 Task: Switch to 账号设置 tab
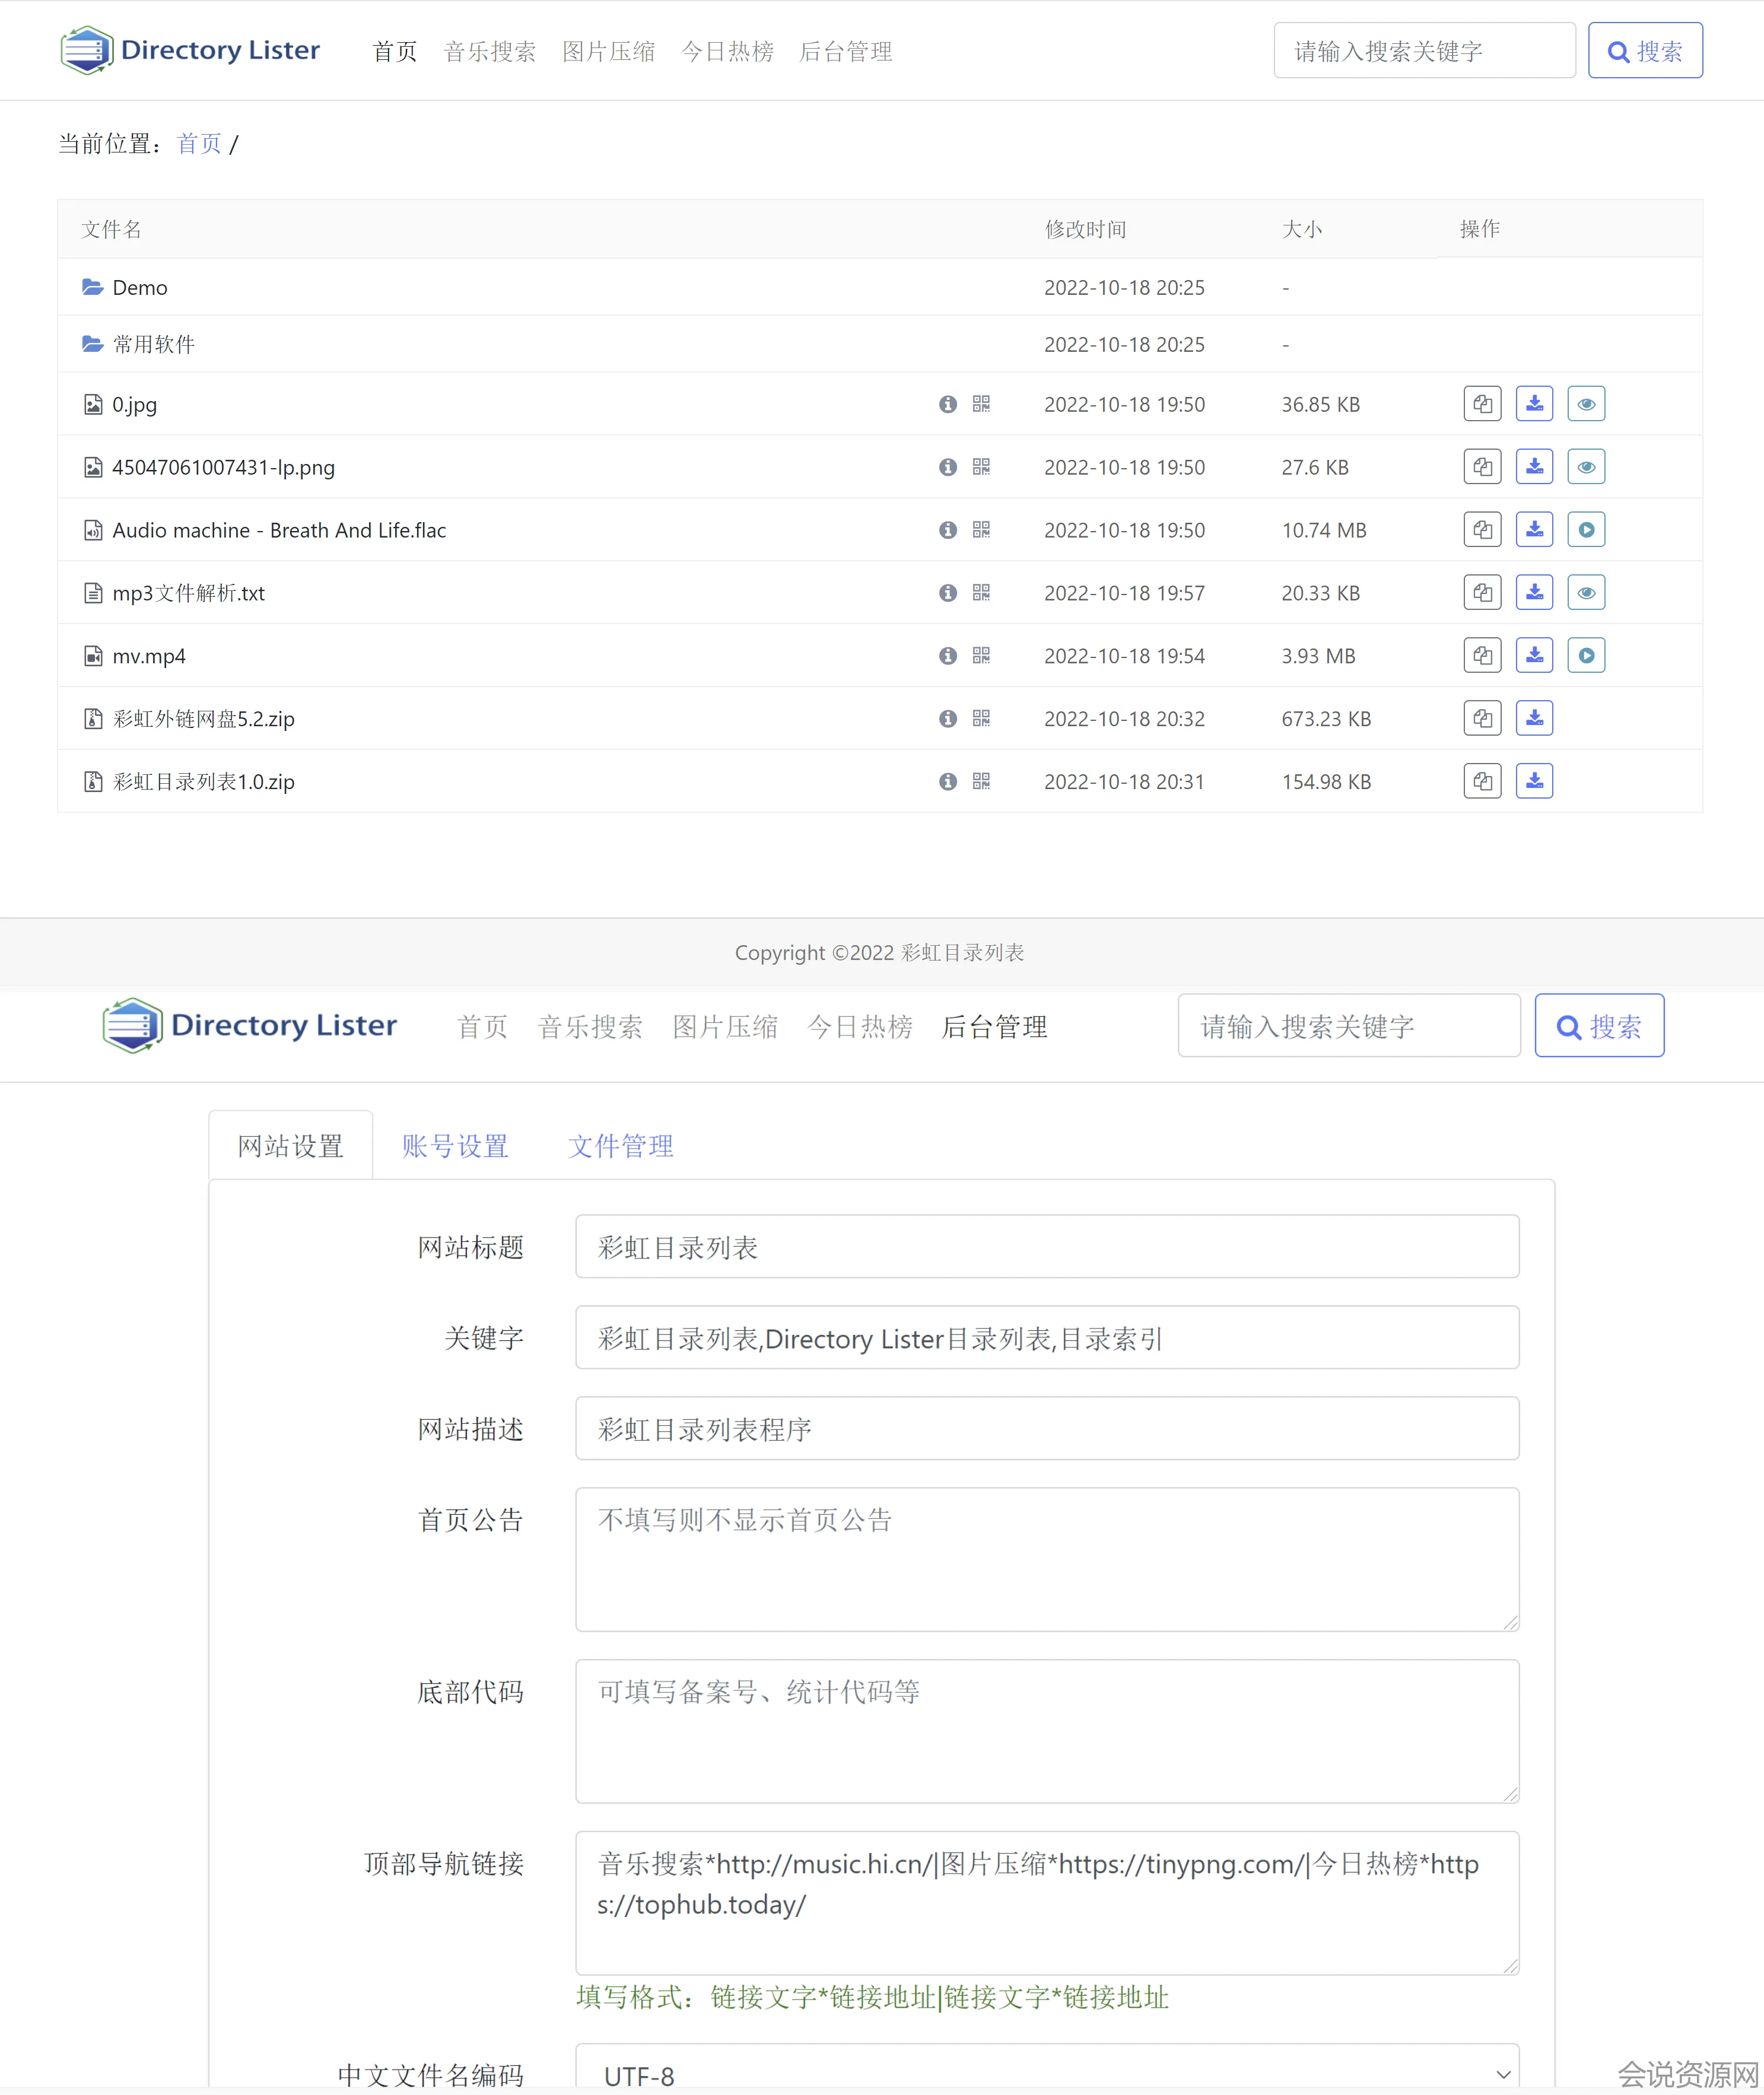tap(455, 1146)
